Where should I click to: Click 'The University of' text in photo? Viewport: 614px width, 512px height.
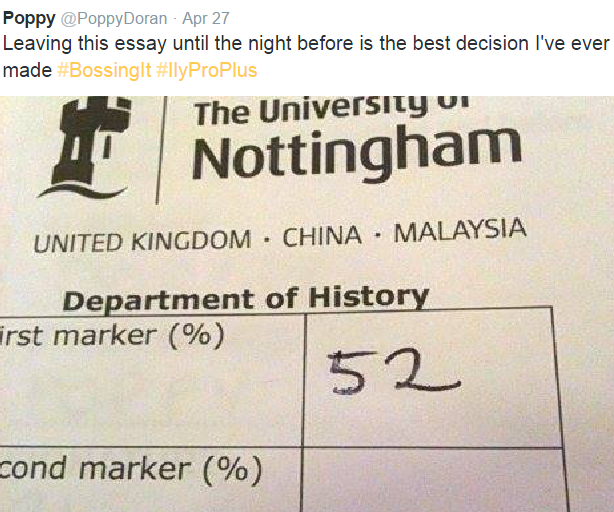(331, 110)
